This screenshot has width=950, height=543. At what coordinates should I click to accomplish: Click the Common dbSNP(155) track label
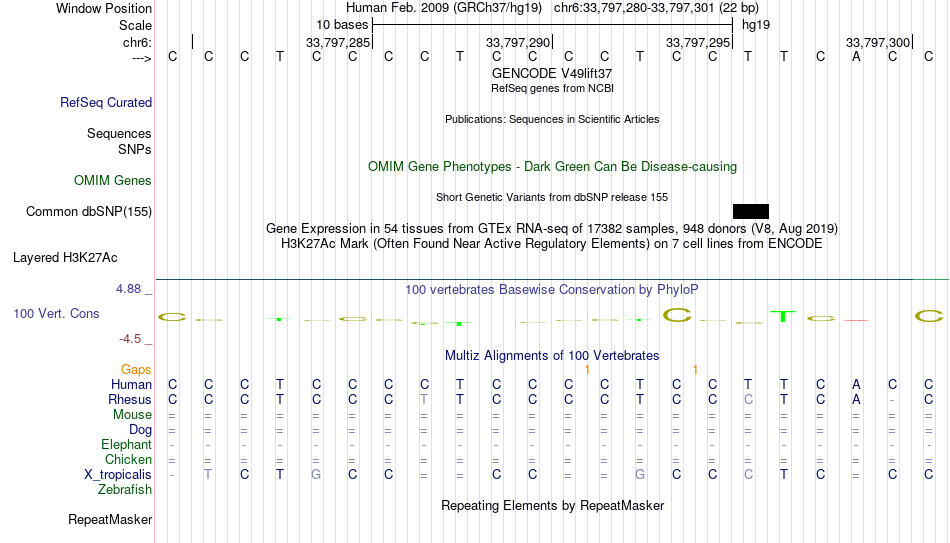point(89,212)
